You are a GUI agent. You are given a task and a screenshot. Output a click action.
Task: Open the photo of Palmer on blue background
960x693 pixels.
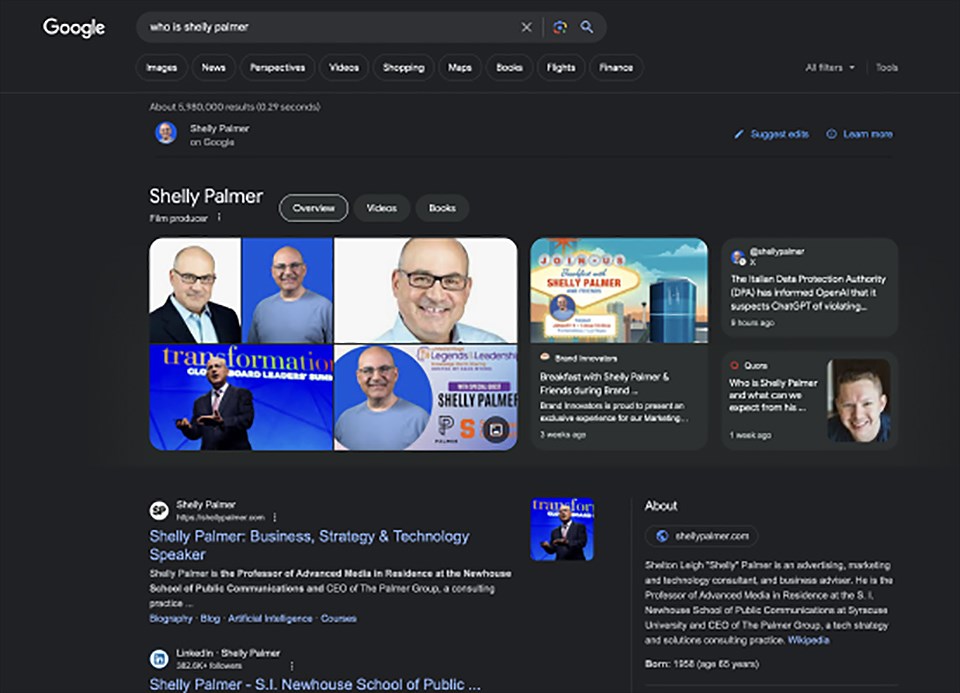click(x=288, y=290)
